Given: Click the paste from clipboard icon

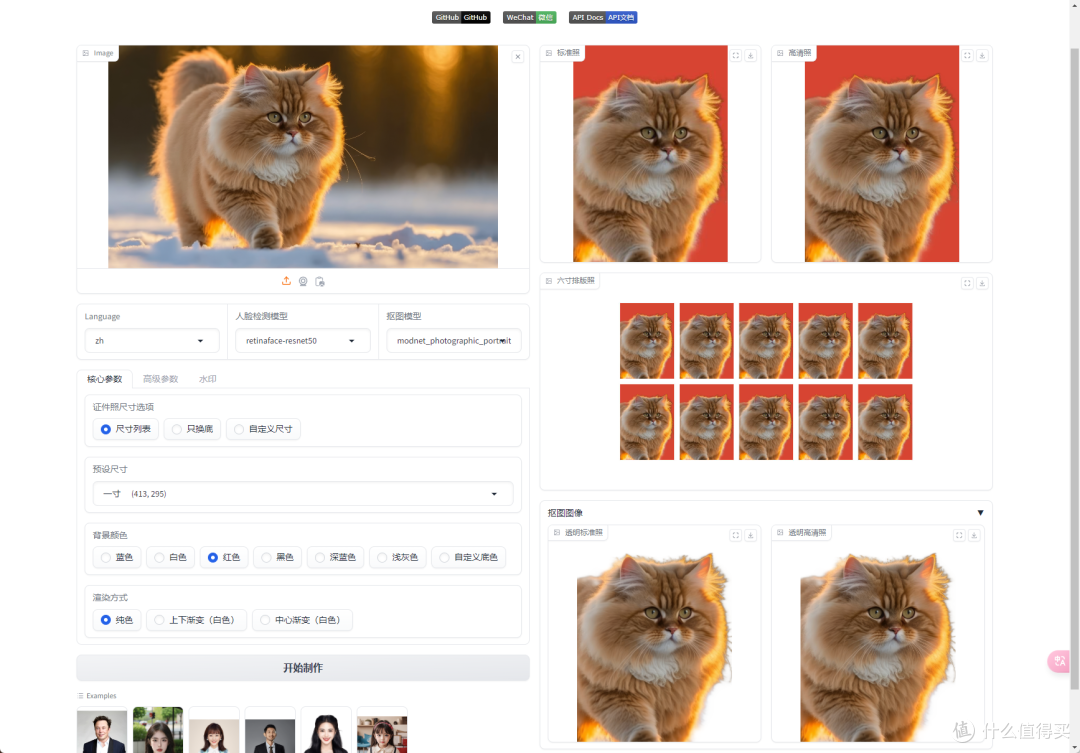Looking at the screenshot, I should pos(320,281).
